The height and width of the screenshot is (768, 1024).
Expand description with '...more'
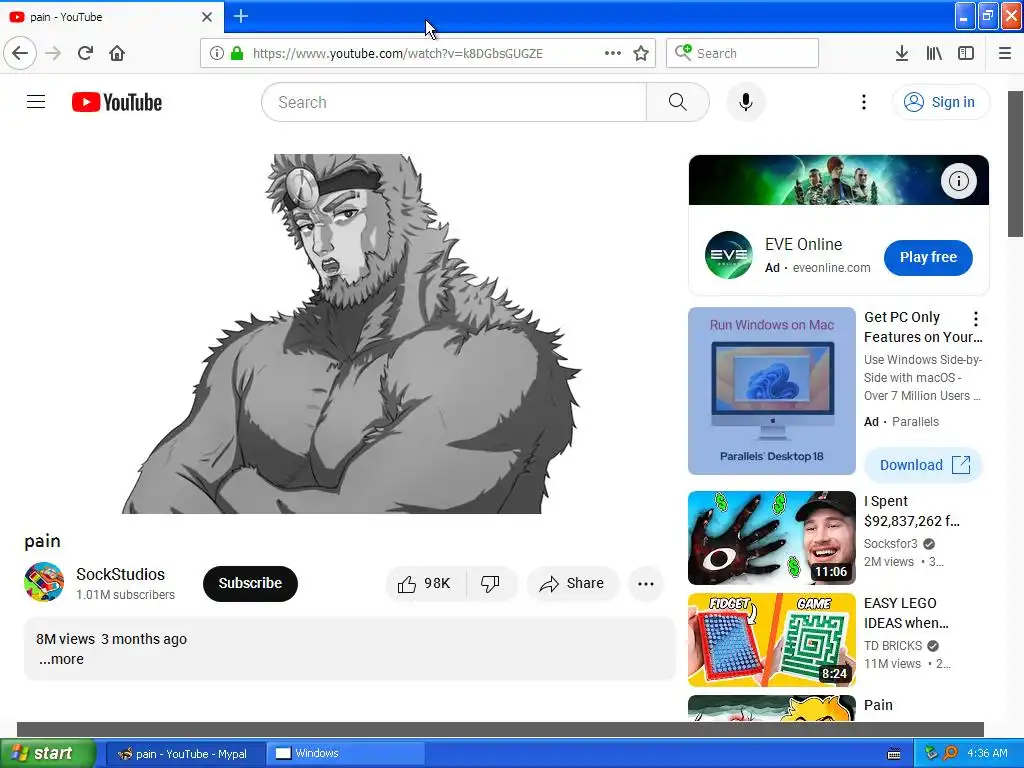[x=61, y=659]
